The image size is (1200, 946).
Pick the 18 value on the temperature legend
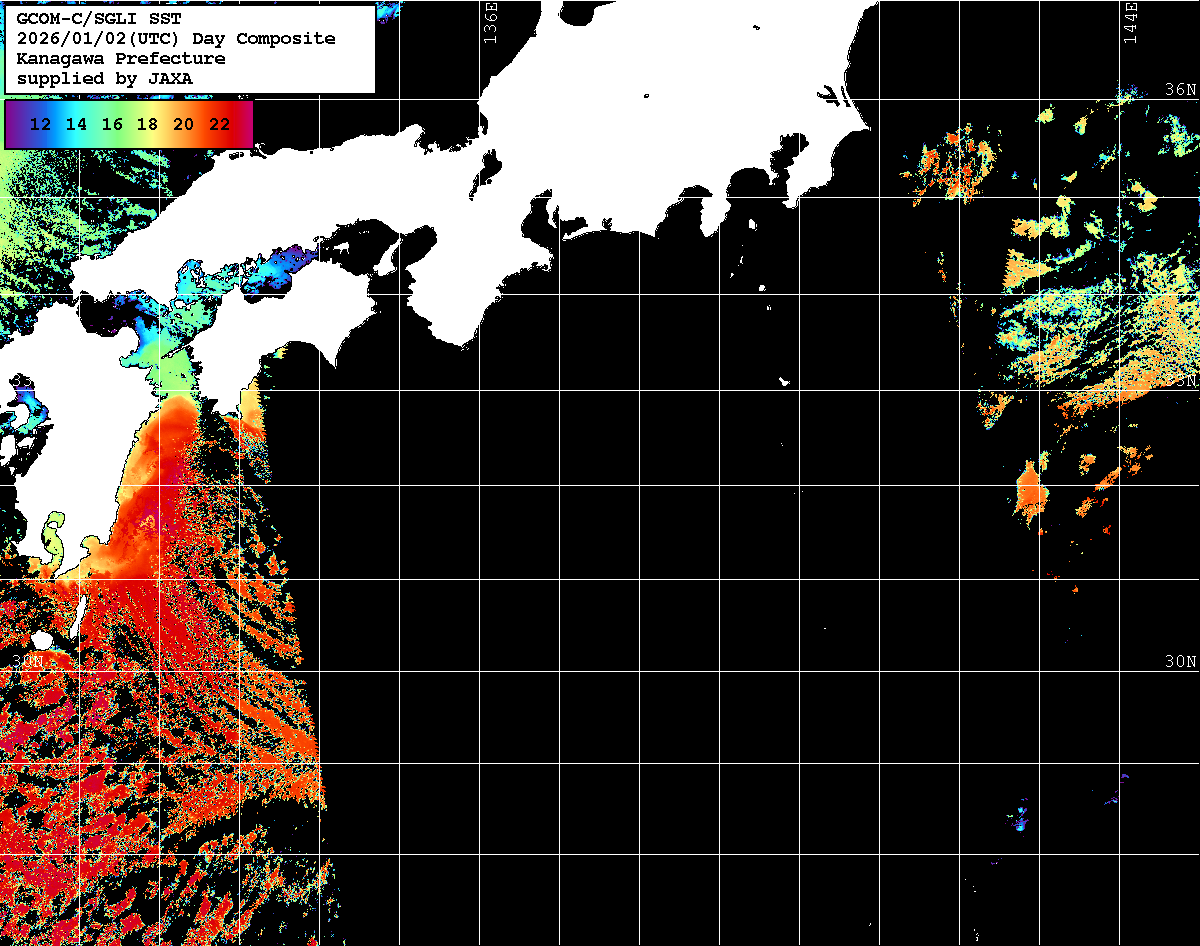[147, 125]
